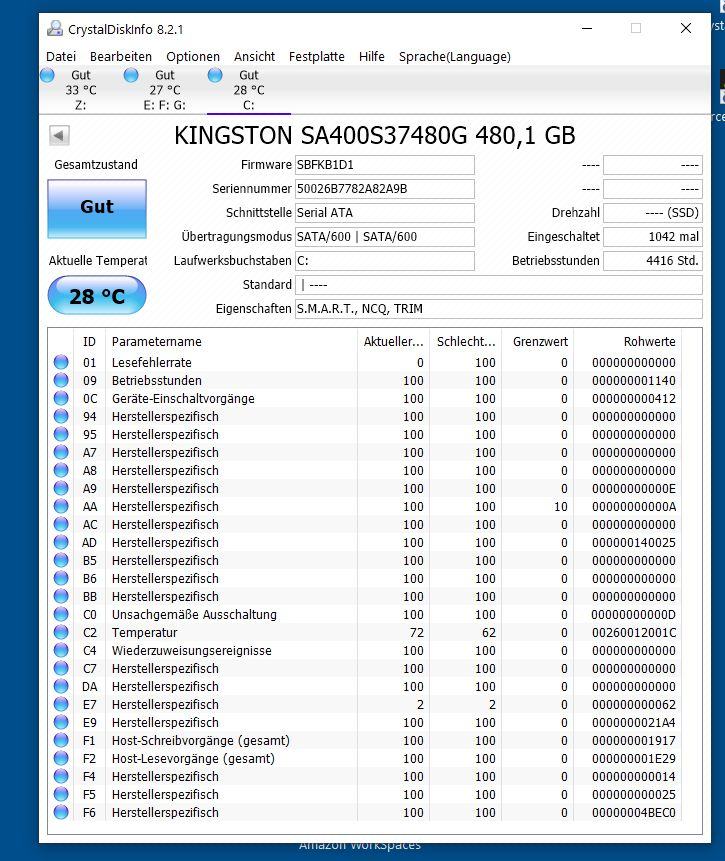Click status icon of row ID F4

[x=61, y=776]
